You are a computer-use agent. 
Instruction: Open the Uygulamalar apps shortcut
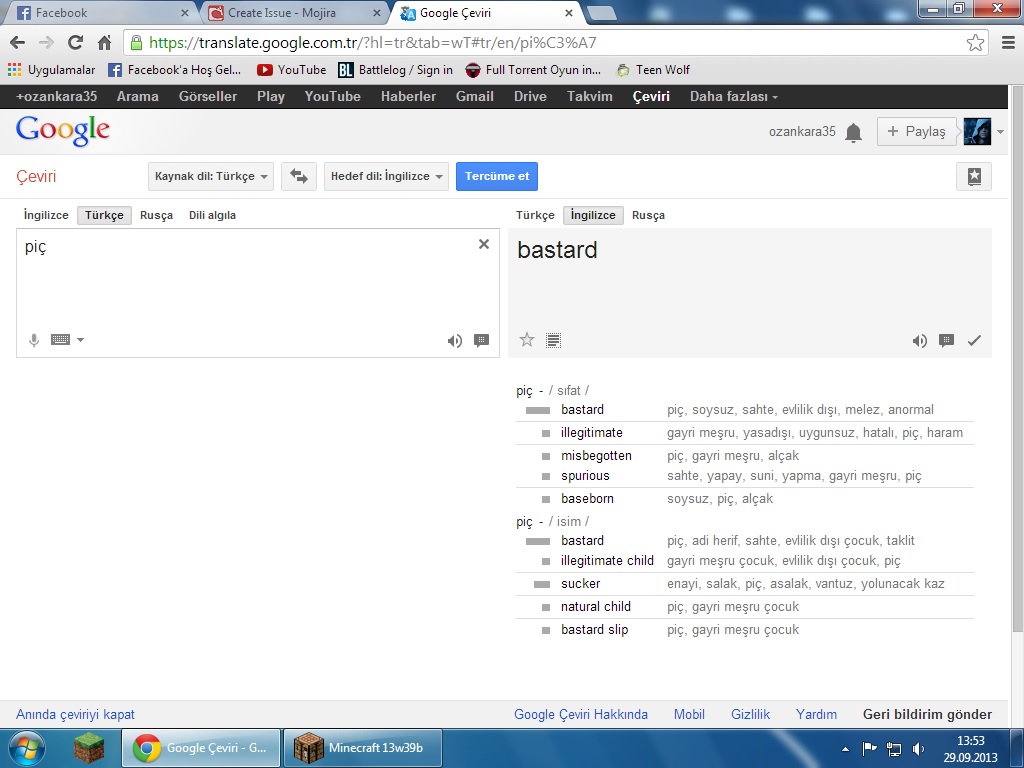tap(52, 70)
